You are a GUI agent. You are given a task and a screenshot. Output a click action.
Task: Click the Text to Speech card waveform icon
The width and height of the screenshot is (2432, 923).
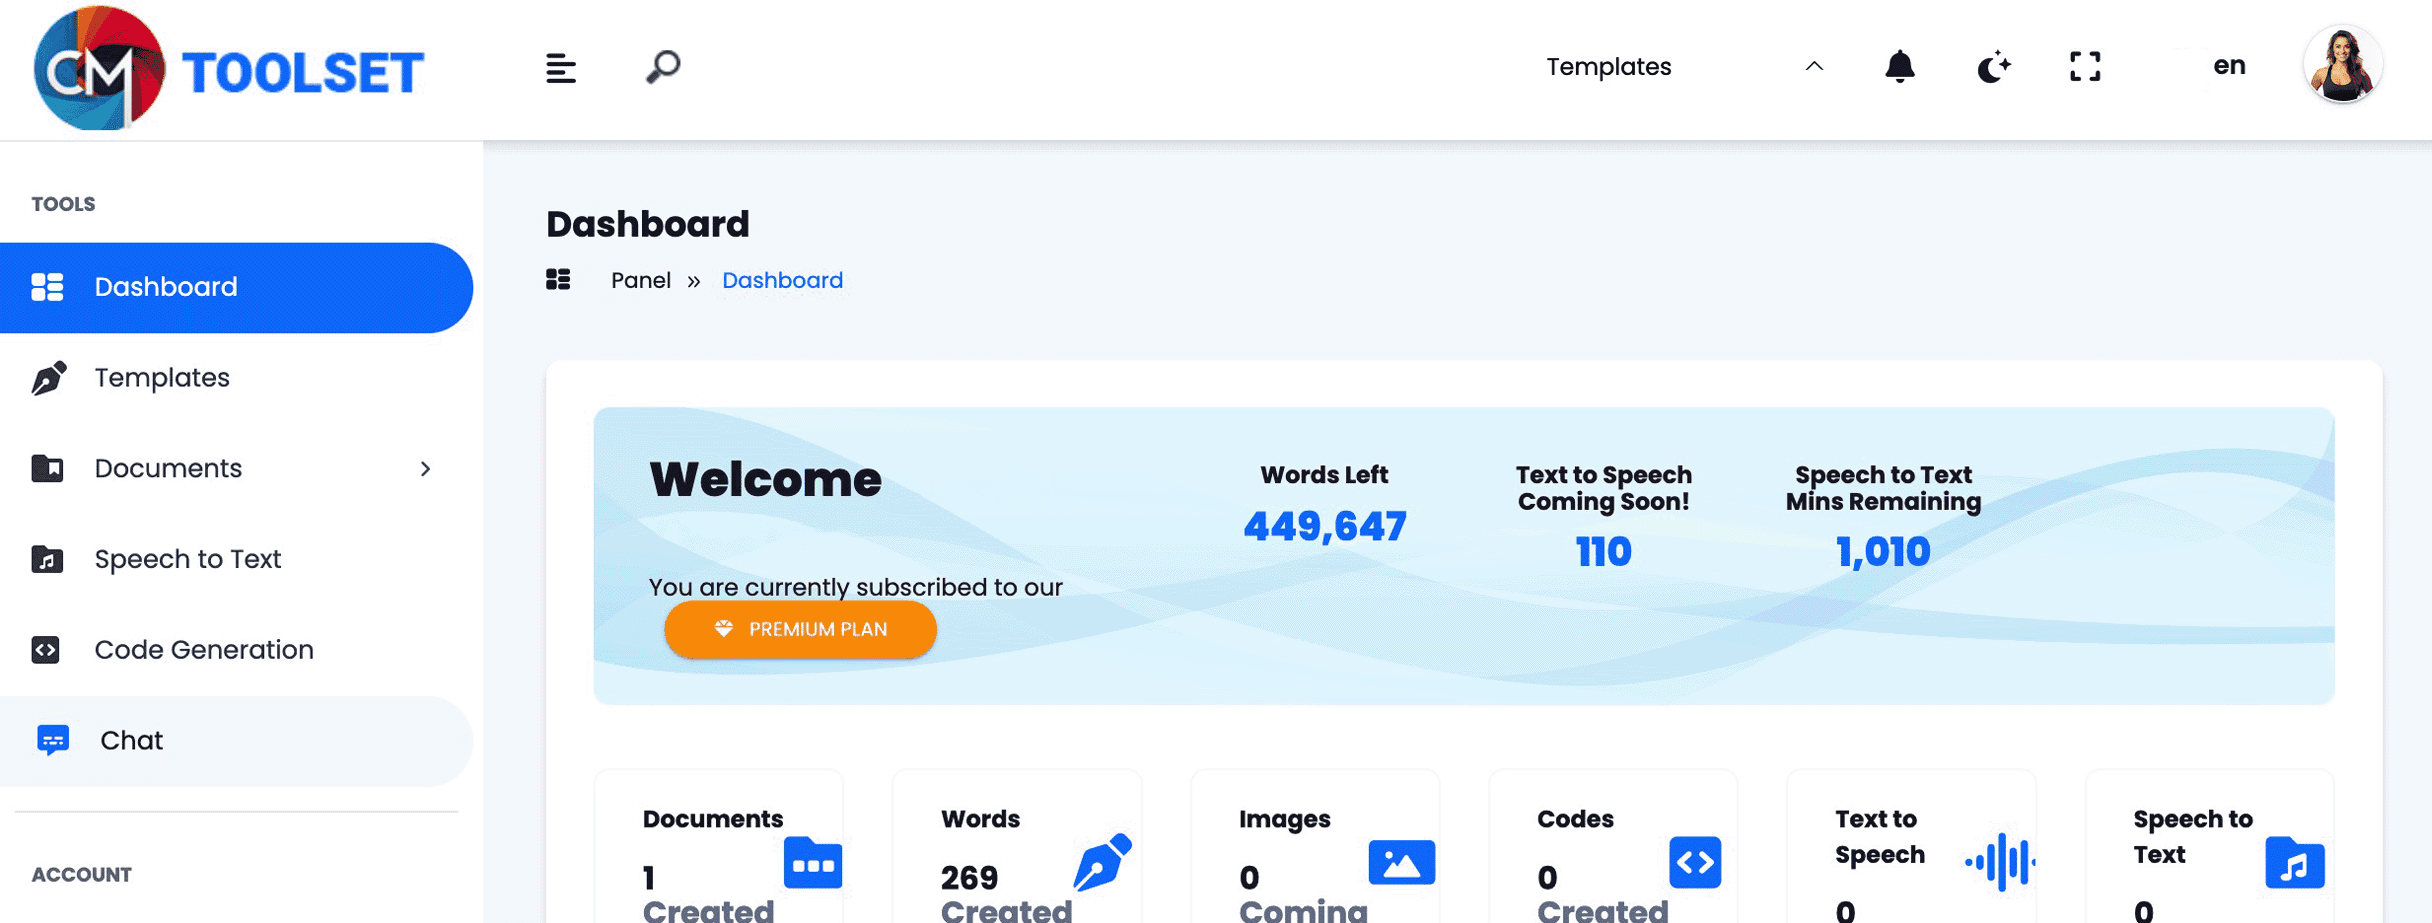click(x=2000, y=861)
